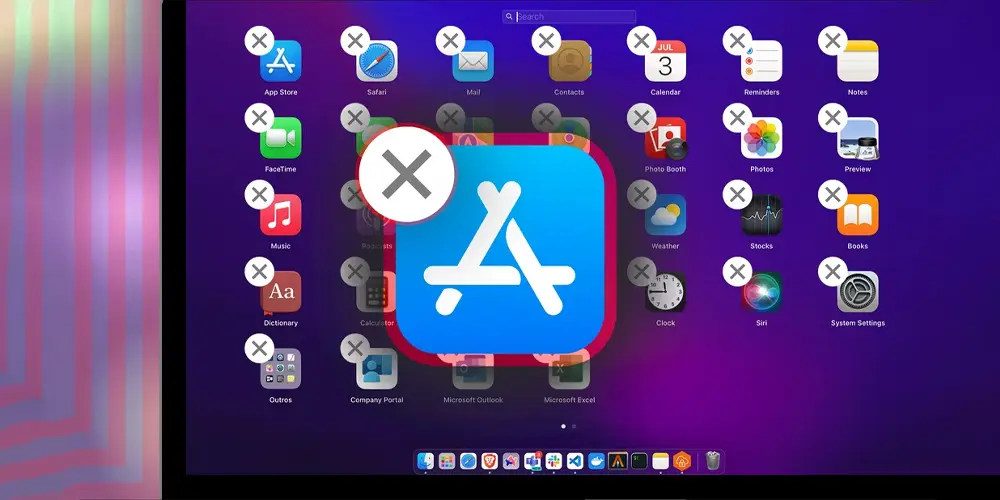Click the Microsoft Excel label
This screenshot has width=1000, height=500.
coord(570,400)
